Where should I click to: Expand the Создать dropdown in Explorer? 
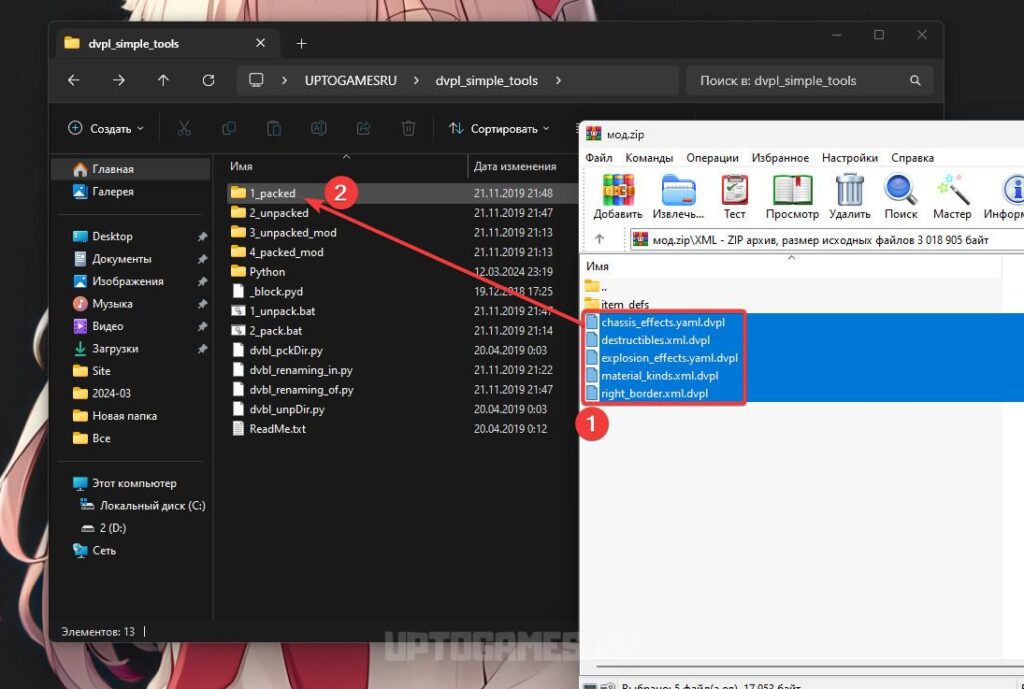pyautogui.click(x=106, y=129)
